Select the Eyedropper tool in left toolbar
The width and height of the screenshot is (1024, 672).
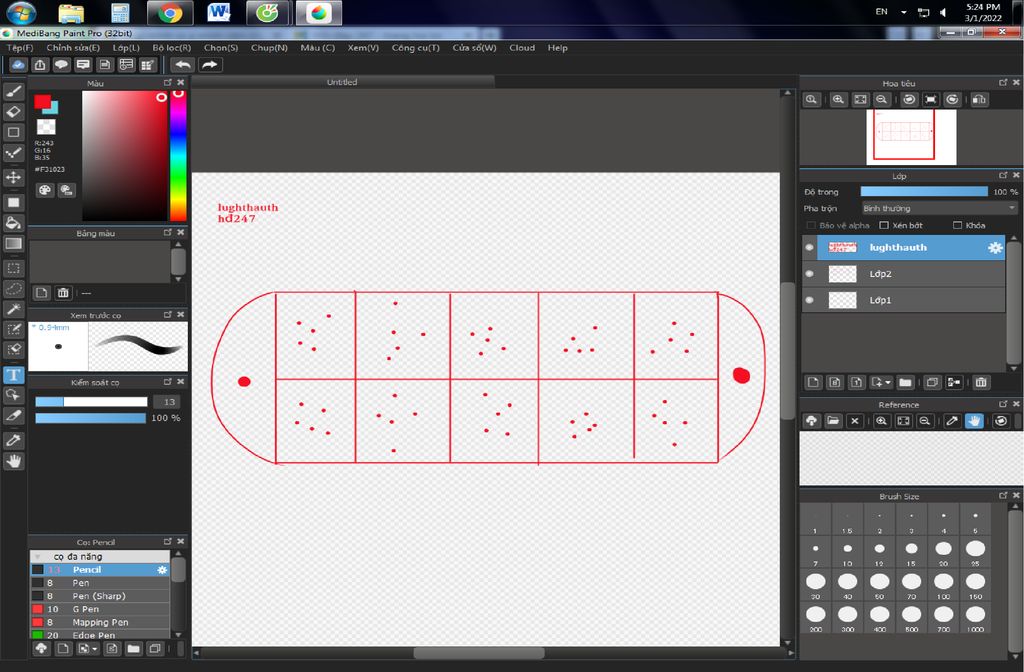pos(14,441)
